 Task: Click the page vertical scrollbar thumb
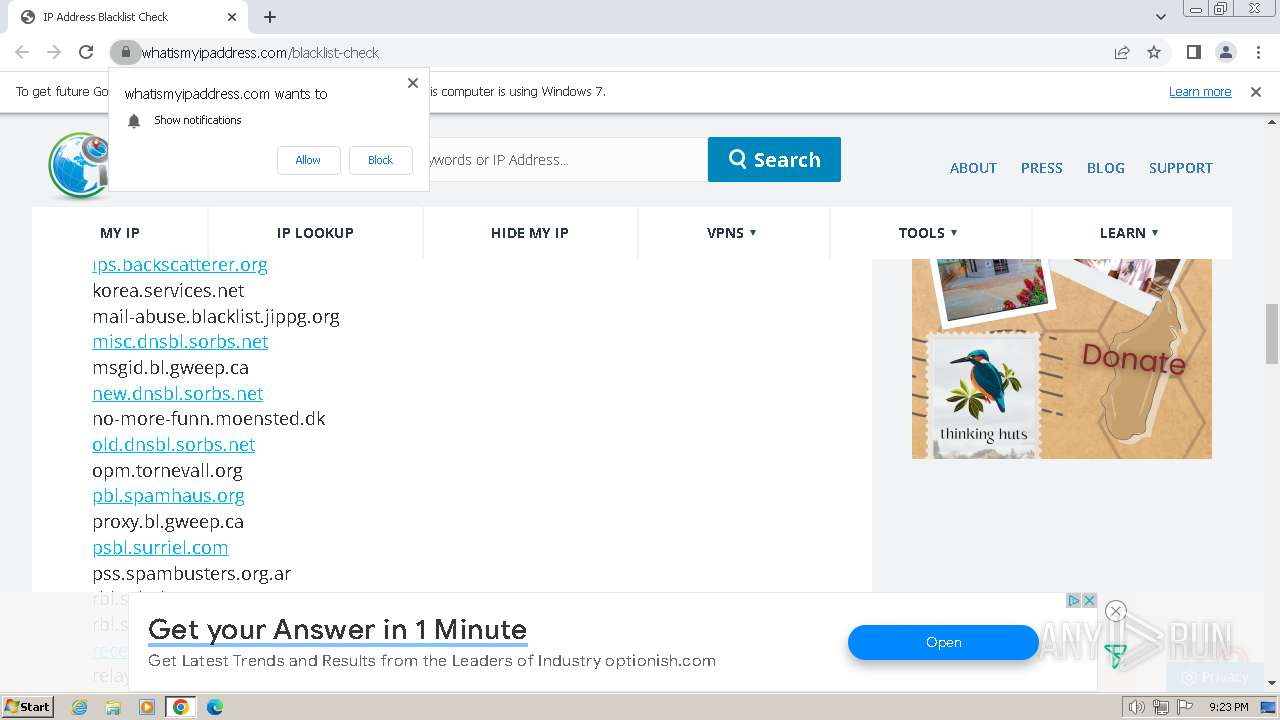tap(1272, 334)
